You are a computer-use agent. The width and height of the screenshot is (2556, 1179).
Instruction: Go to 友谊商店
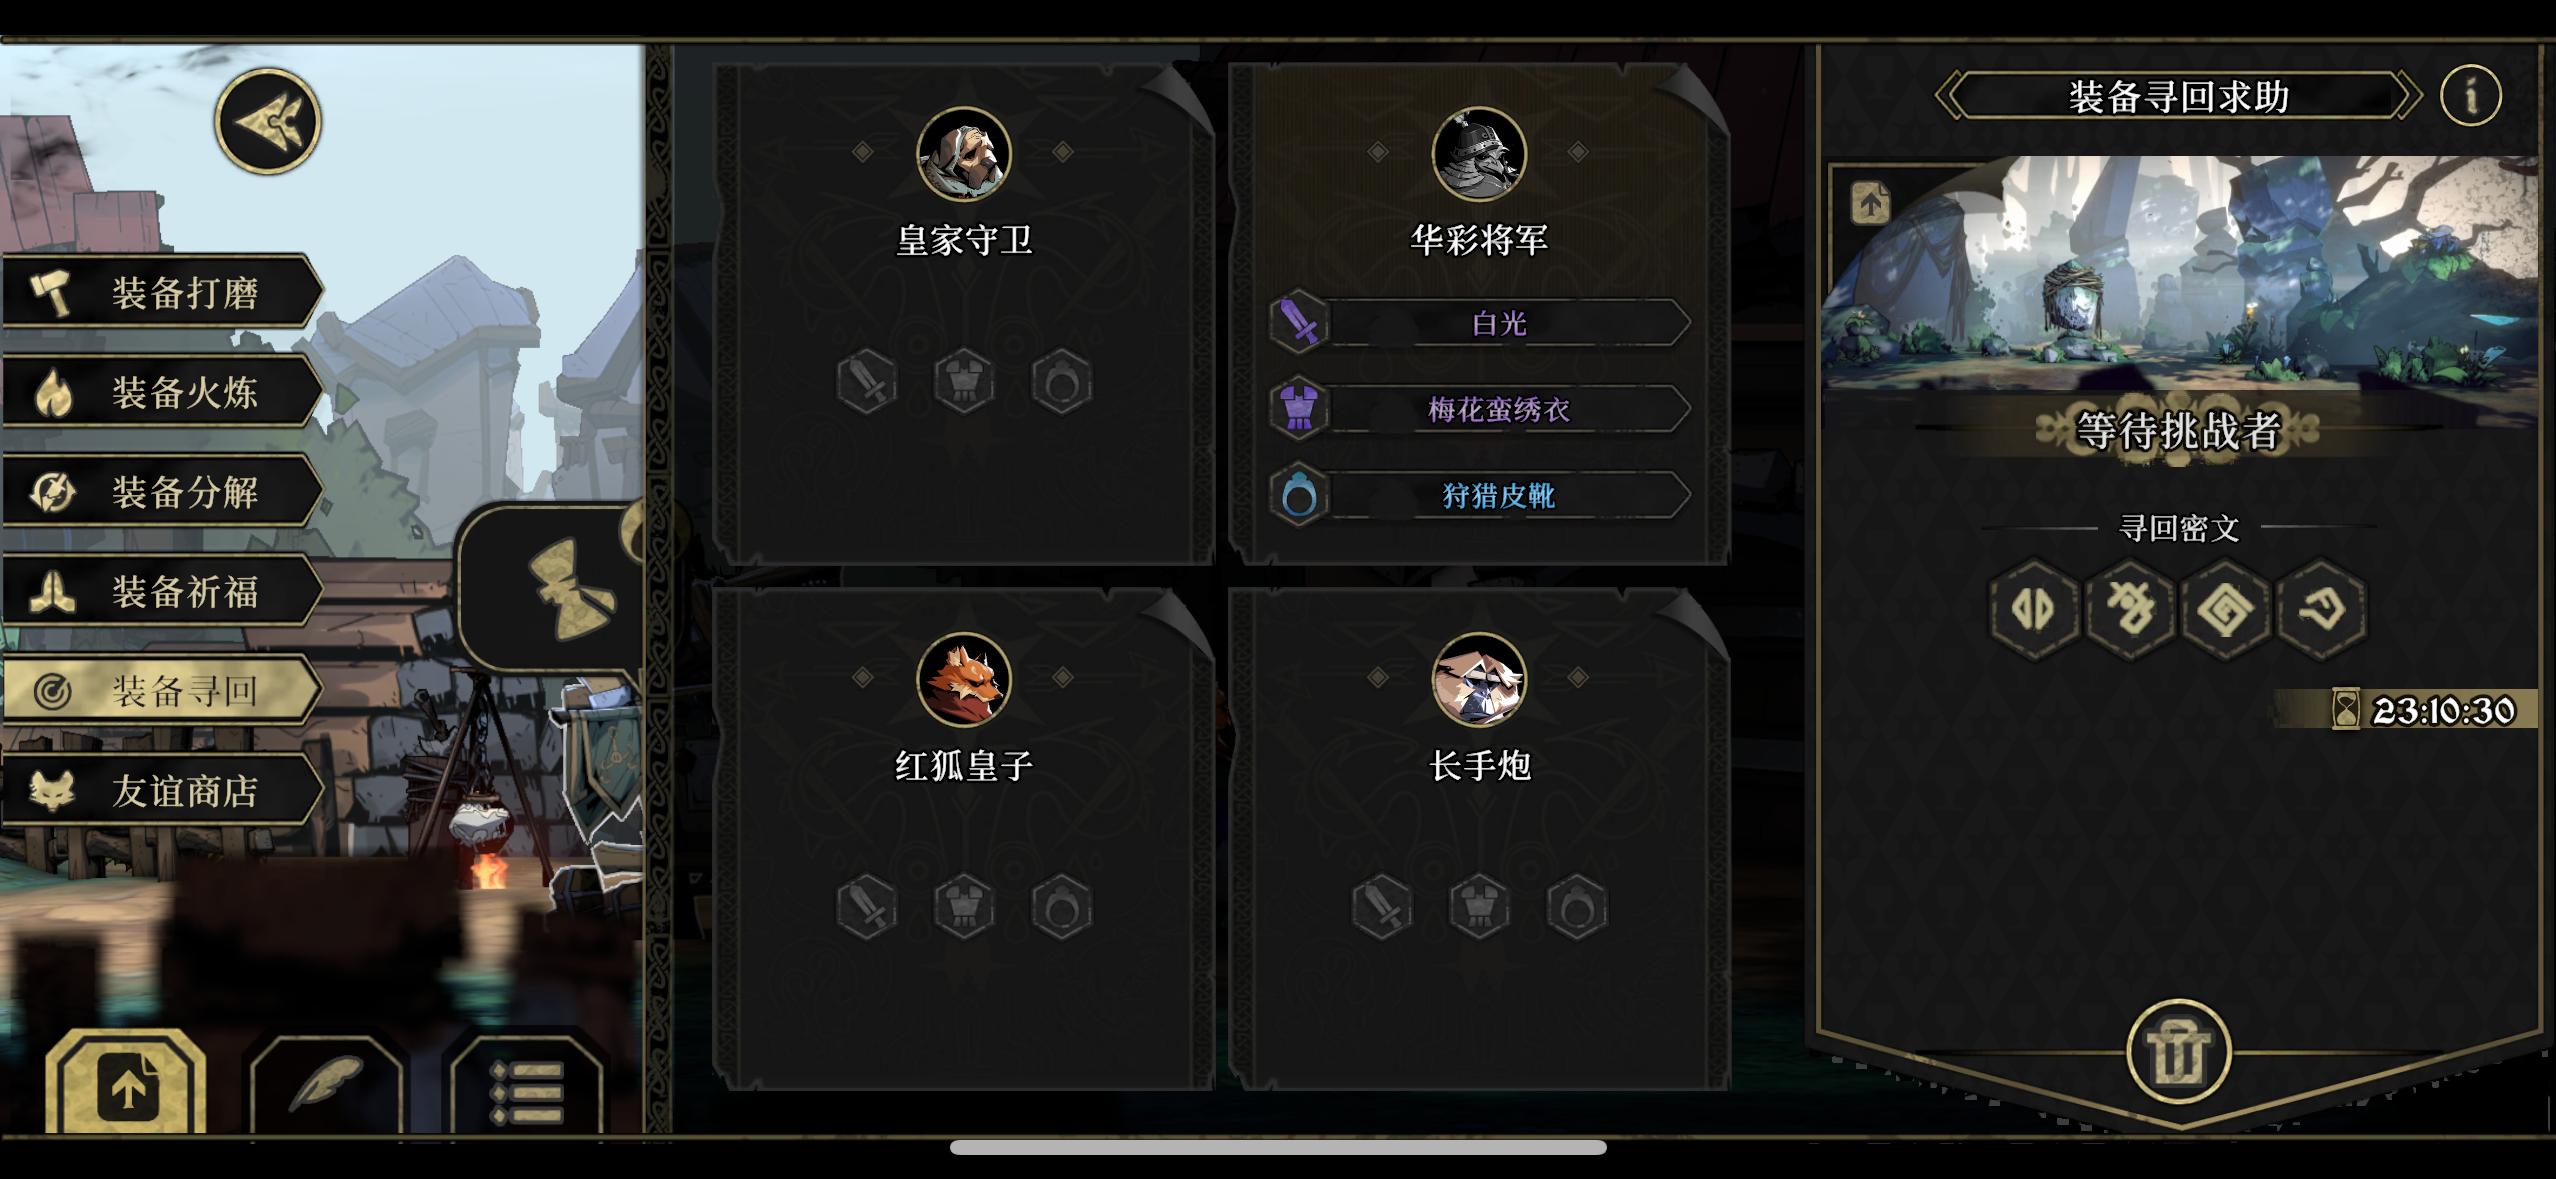(163, 790)
